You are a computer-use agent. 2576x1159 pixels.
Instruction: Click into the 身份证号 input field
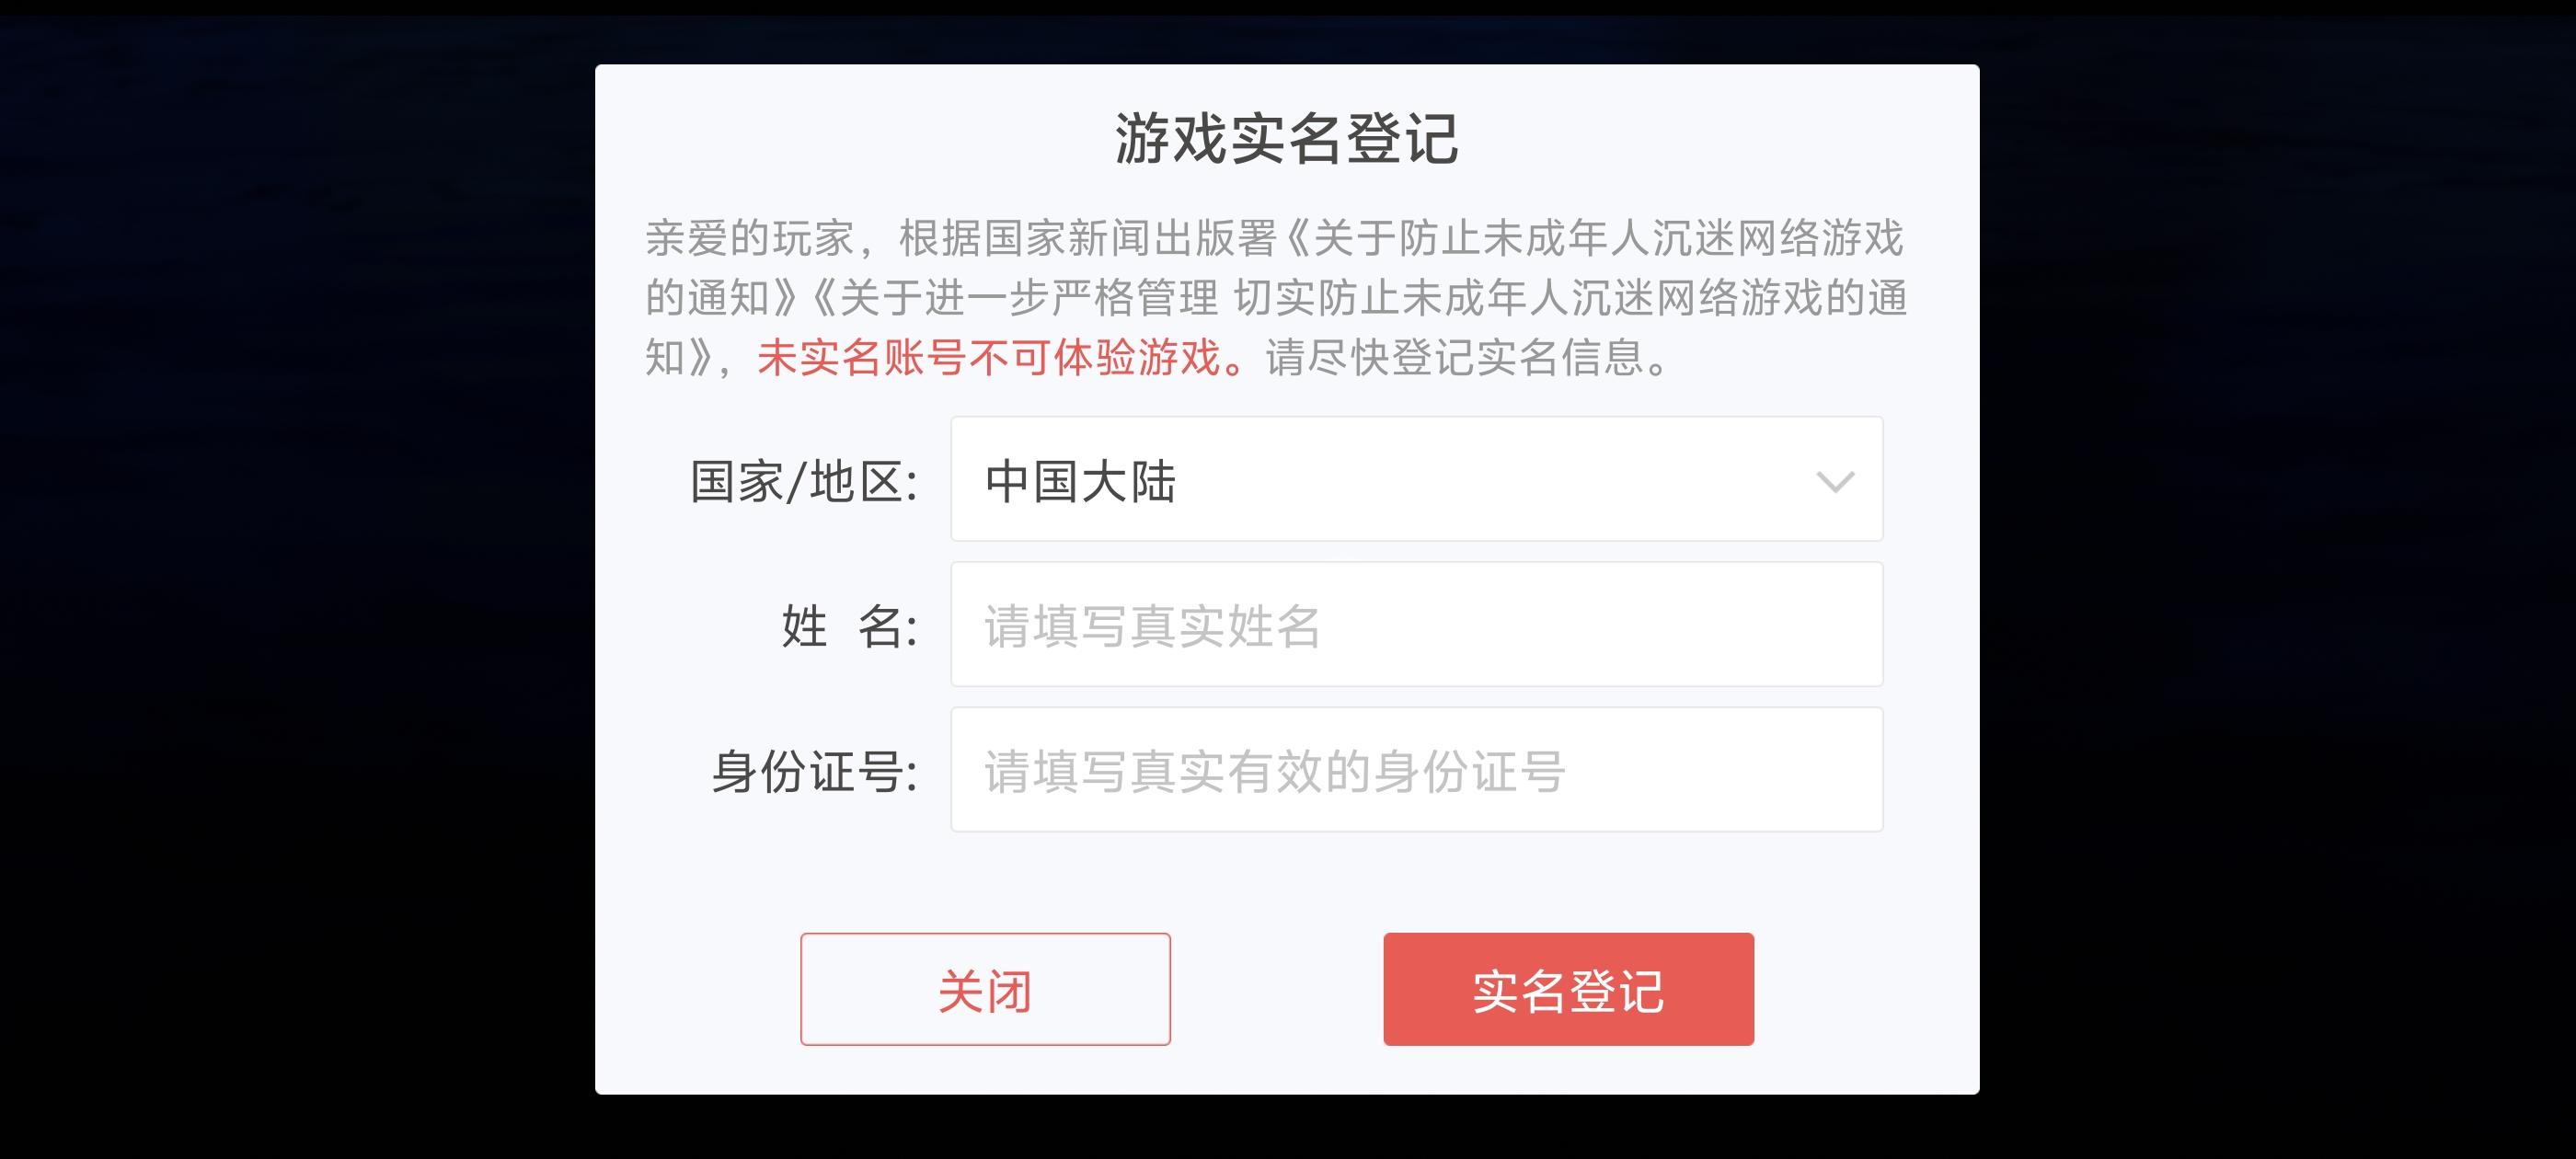point(1416,770)
